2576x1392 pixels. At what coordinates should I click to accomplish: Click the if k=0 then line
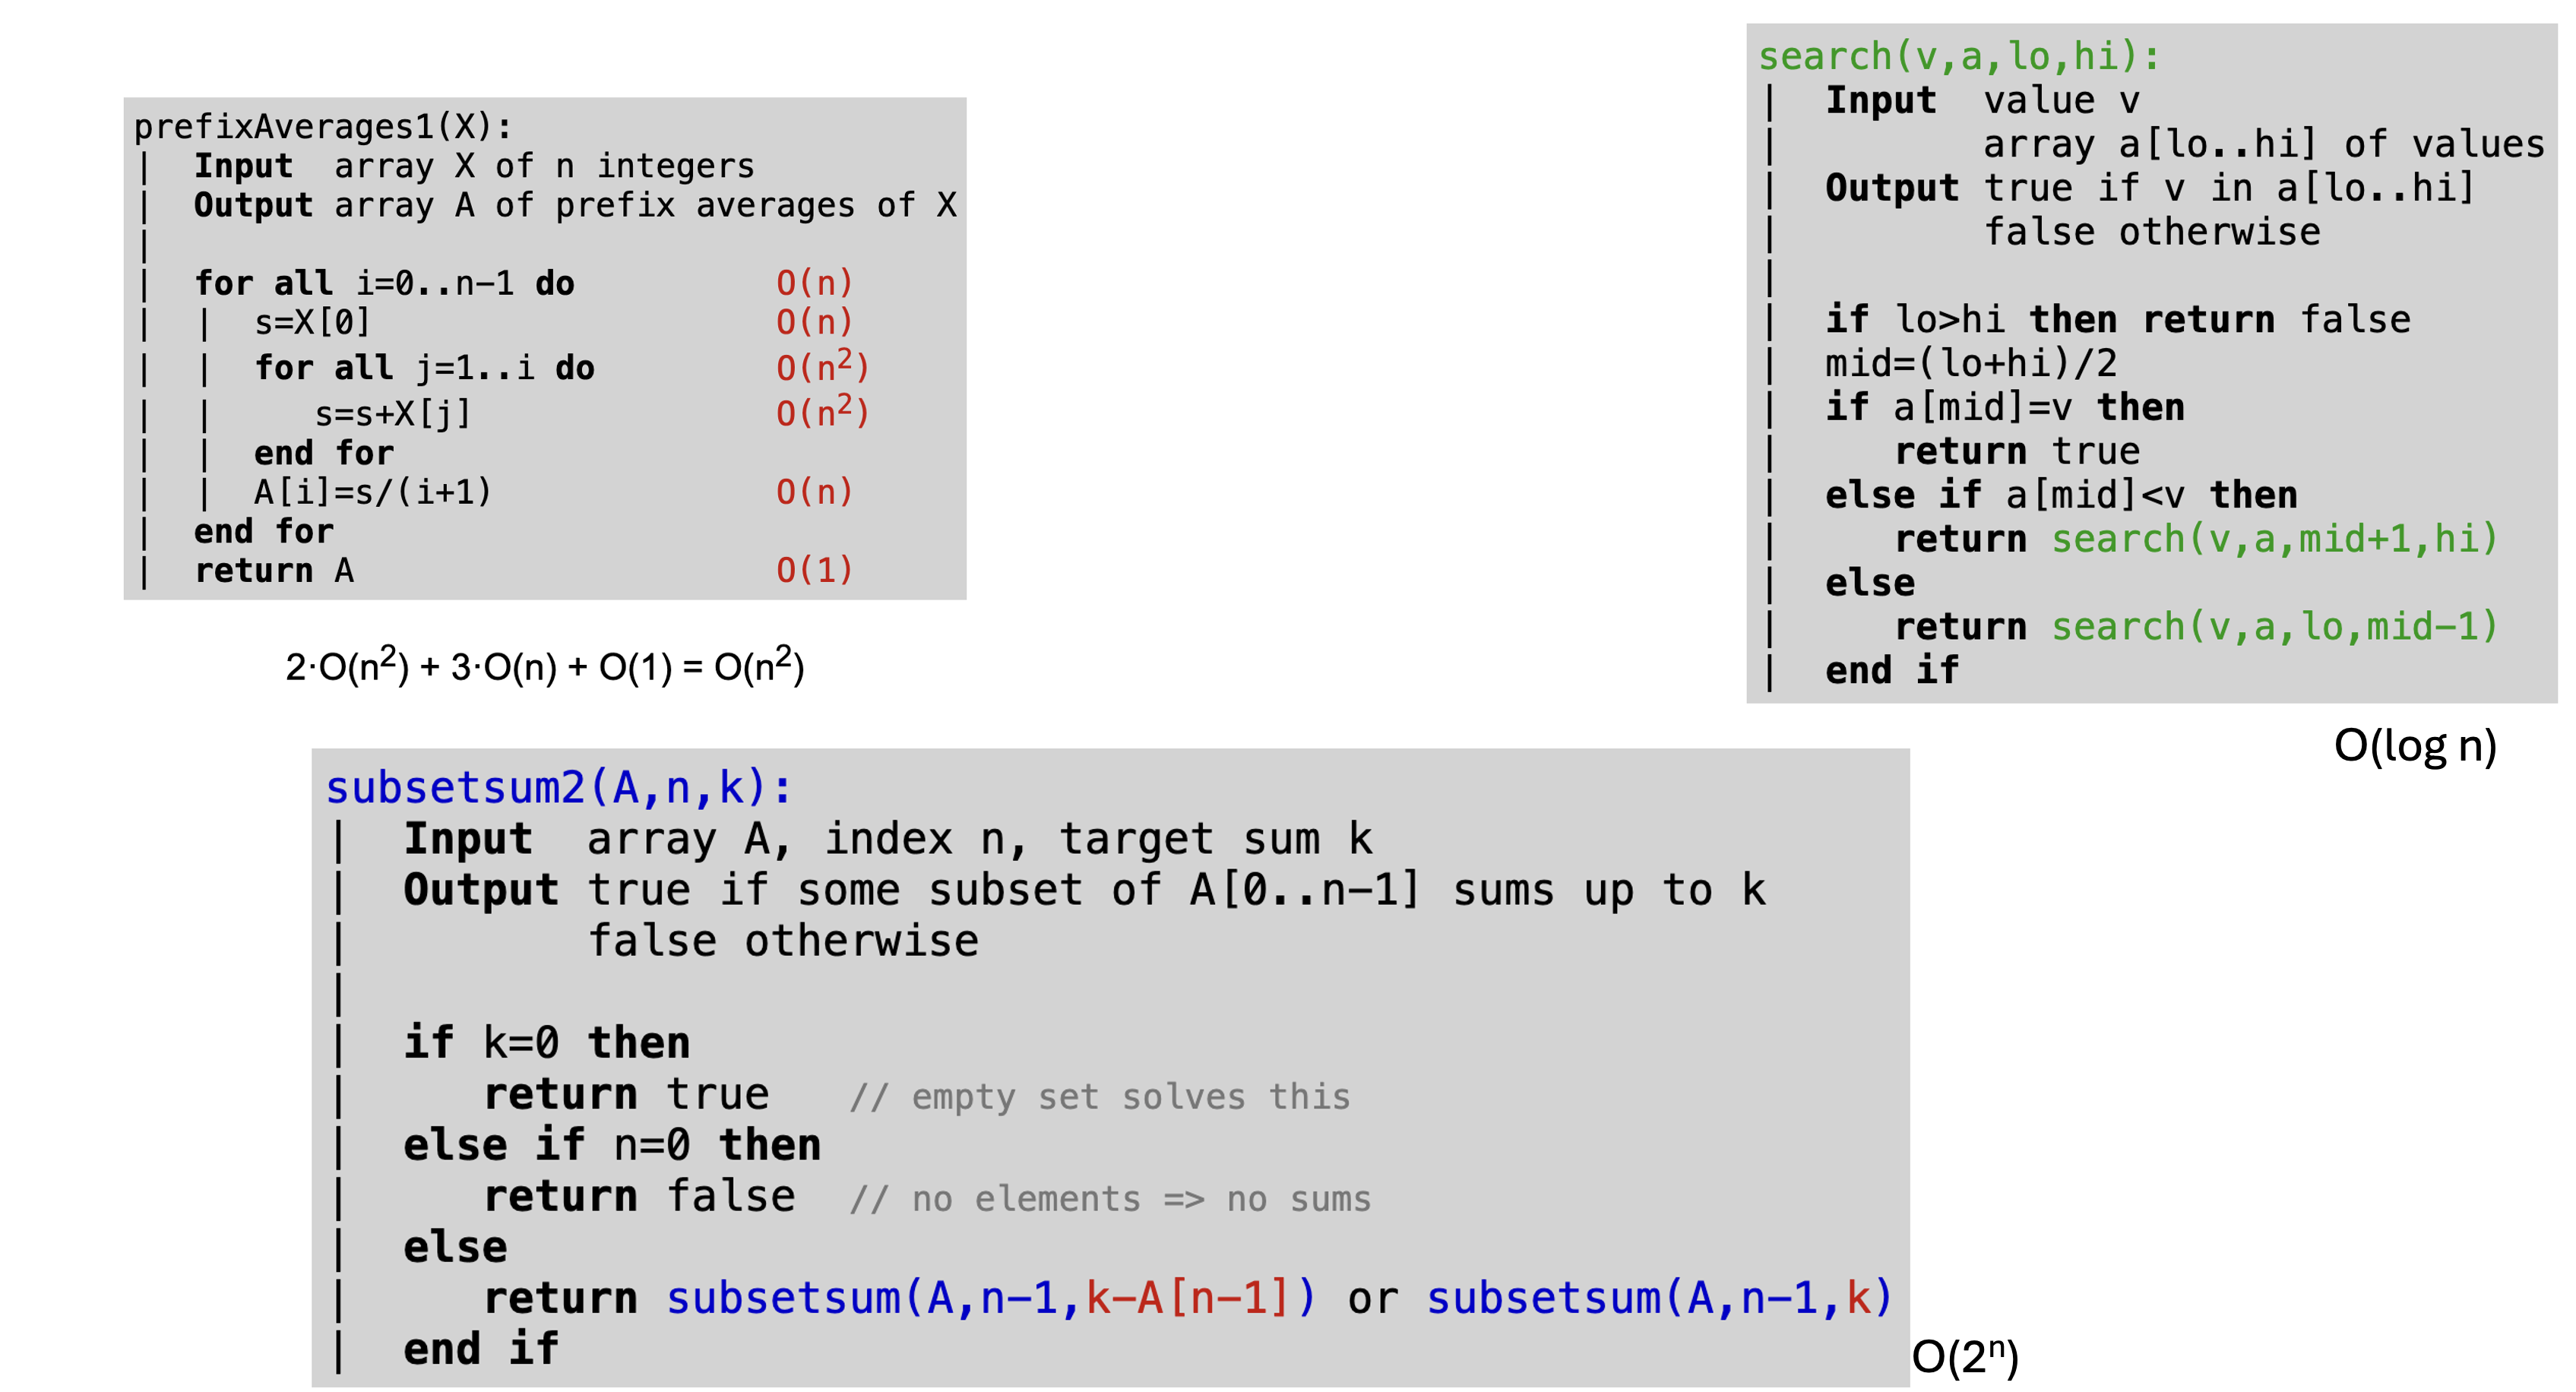(550, 1042)
